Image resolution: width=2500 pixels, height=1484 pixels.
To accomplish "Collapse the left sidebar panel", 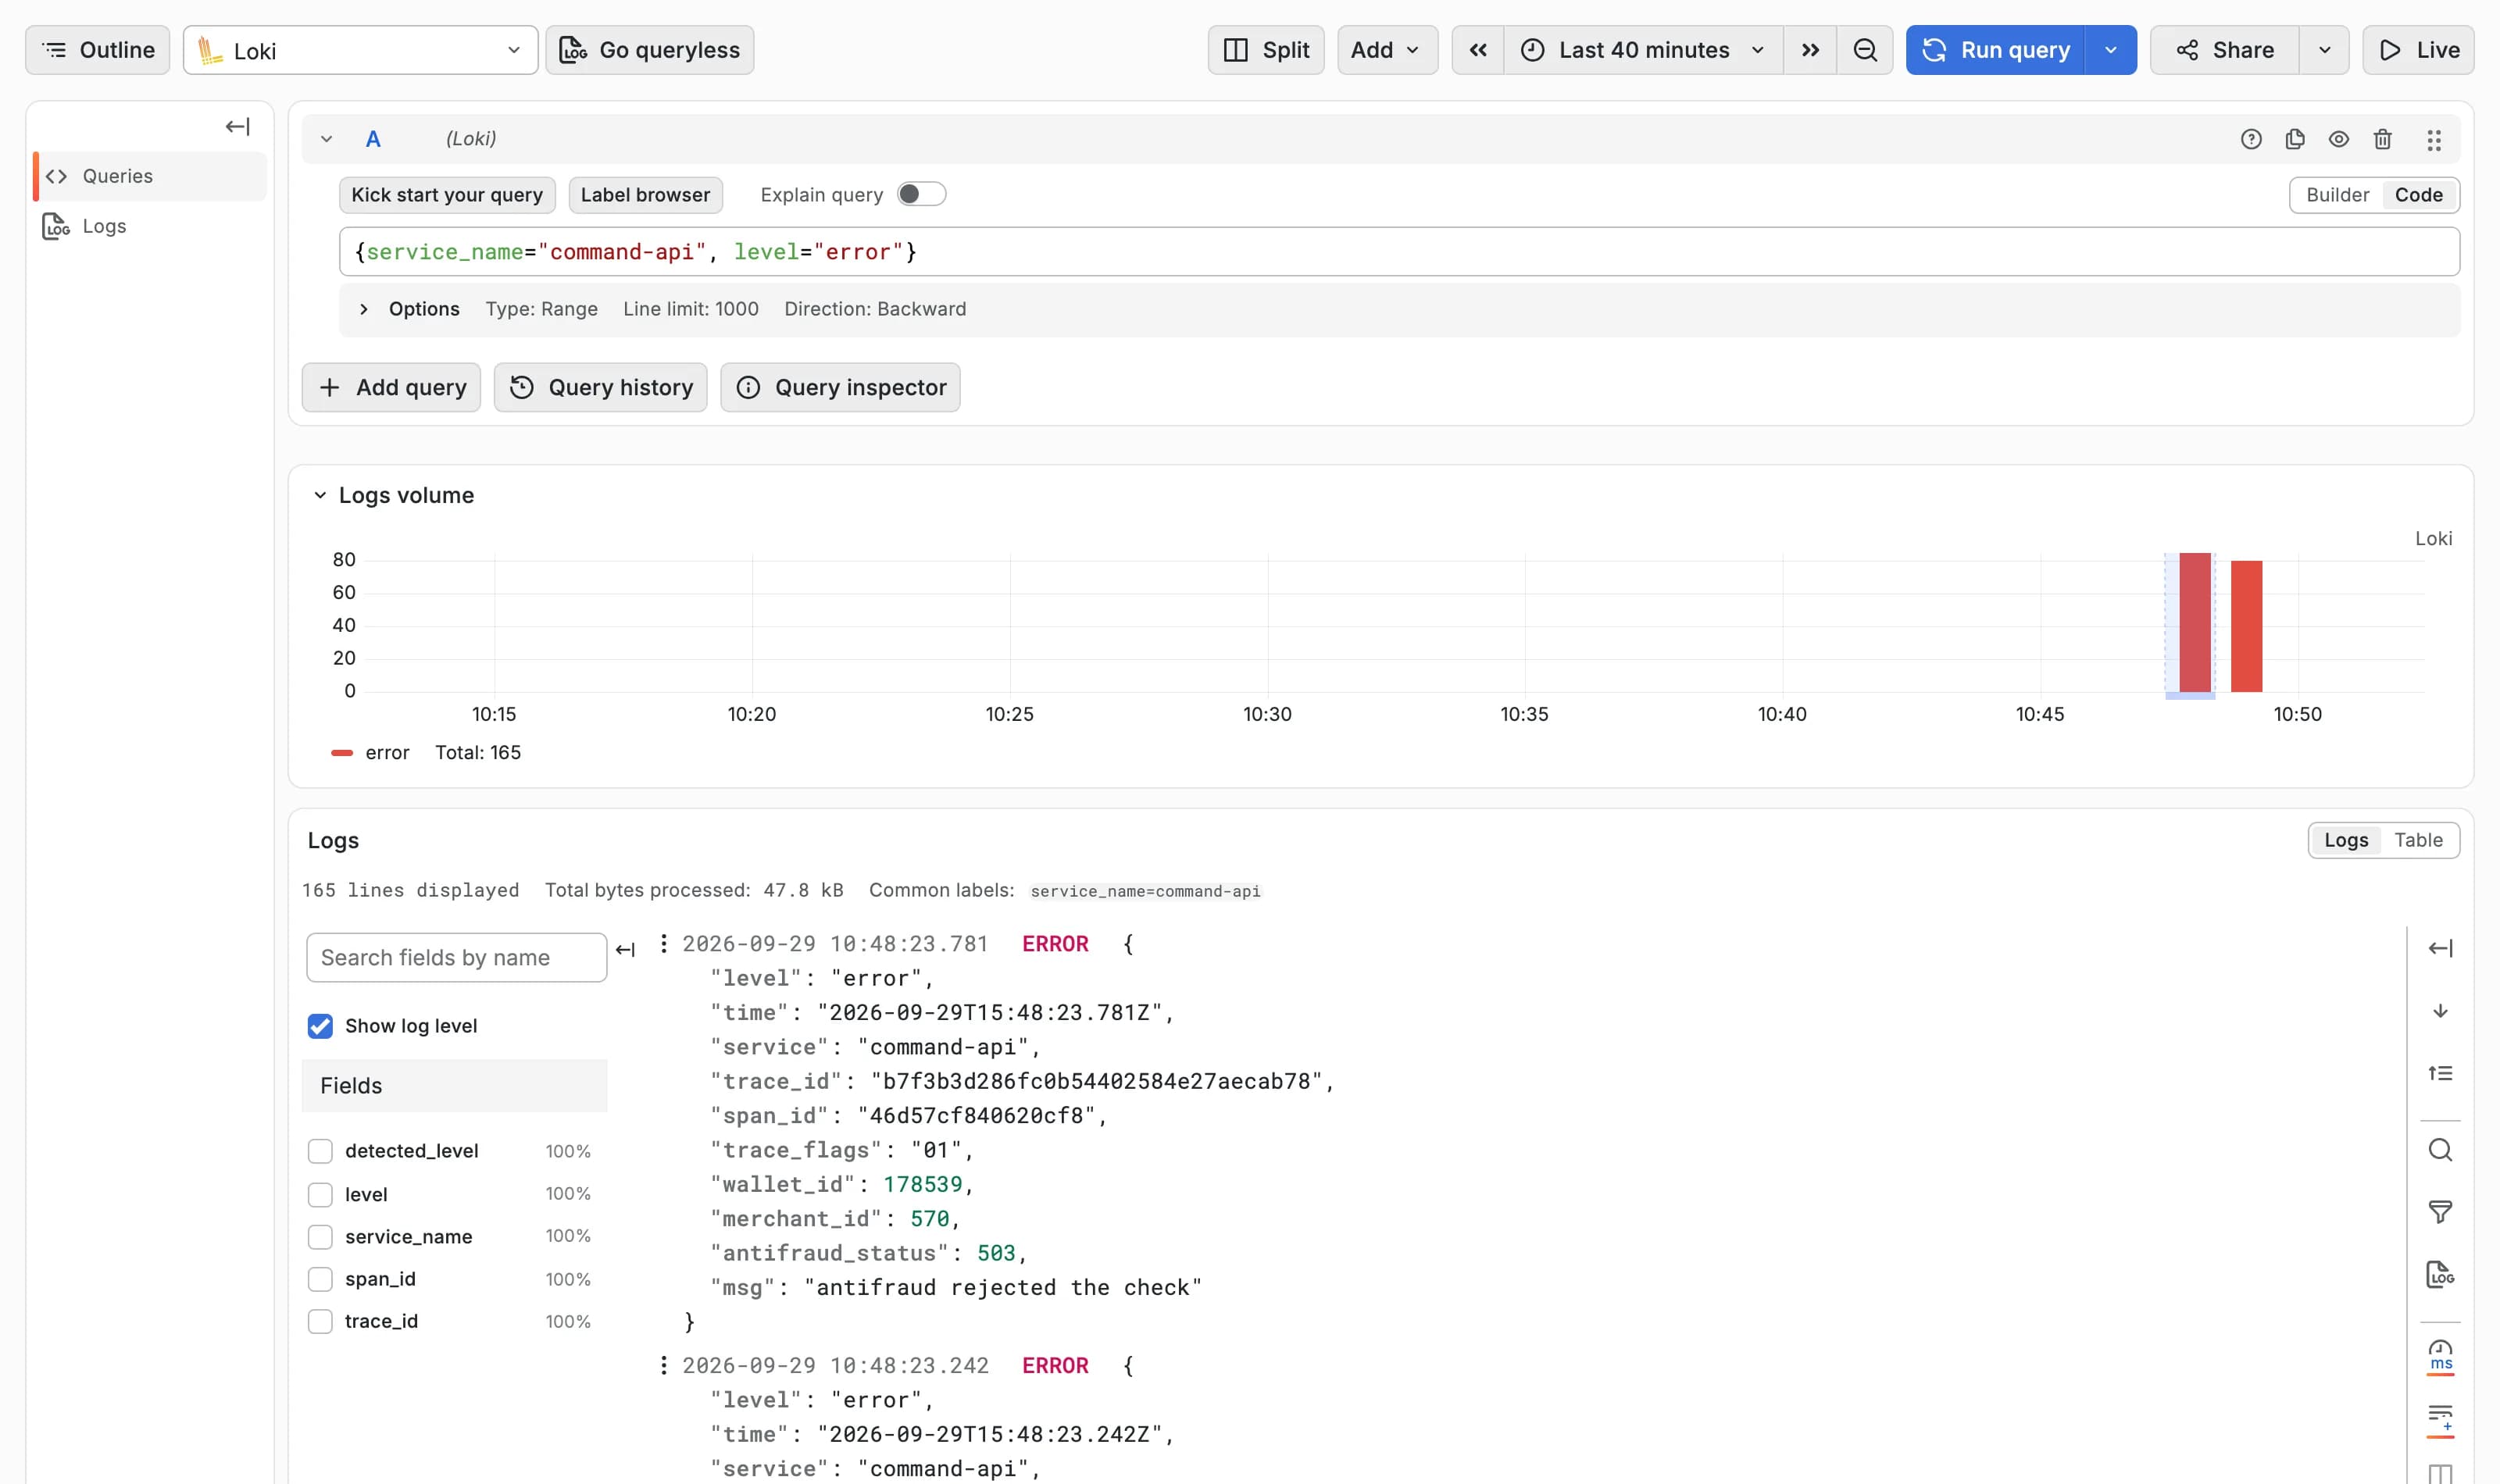I will click(237, 126).
